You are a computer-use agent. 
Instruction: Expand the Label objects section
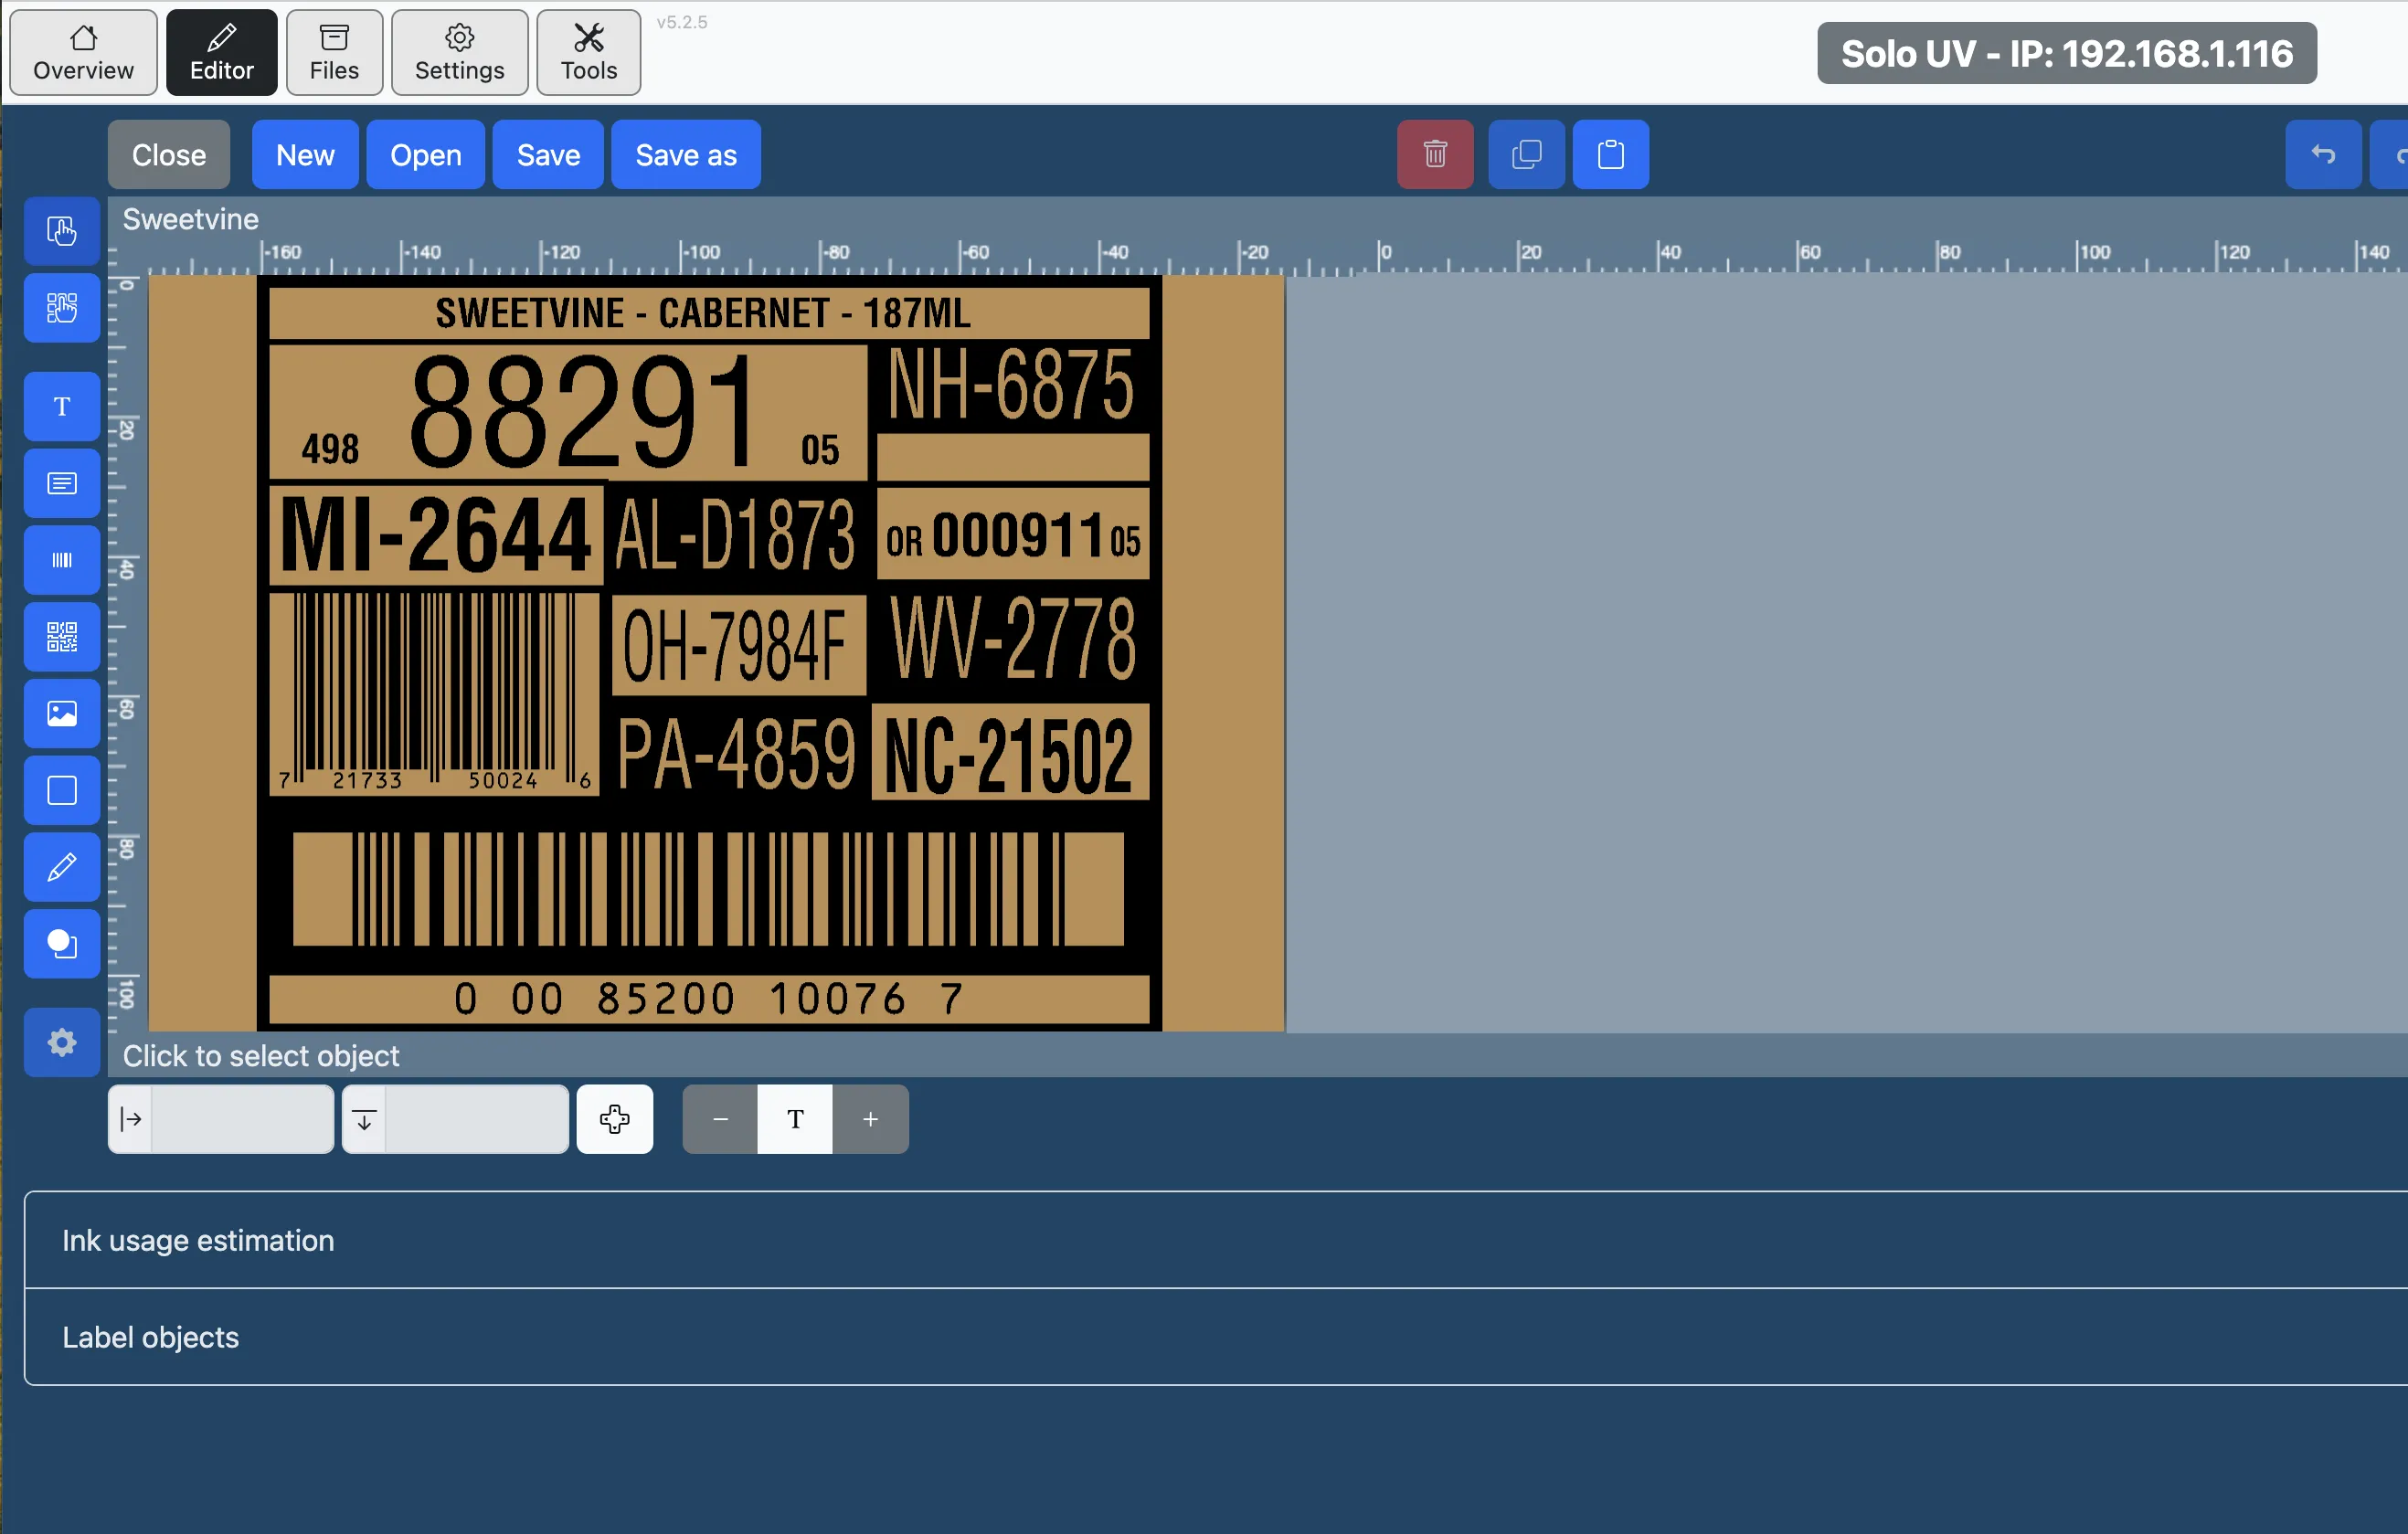[x=1215, y=1337]
